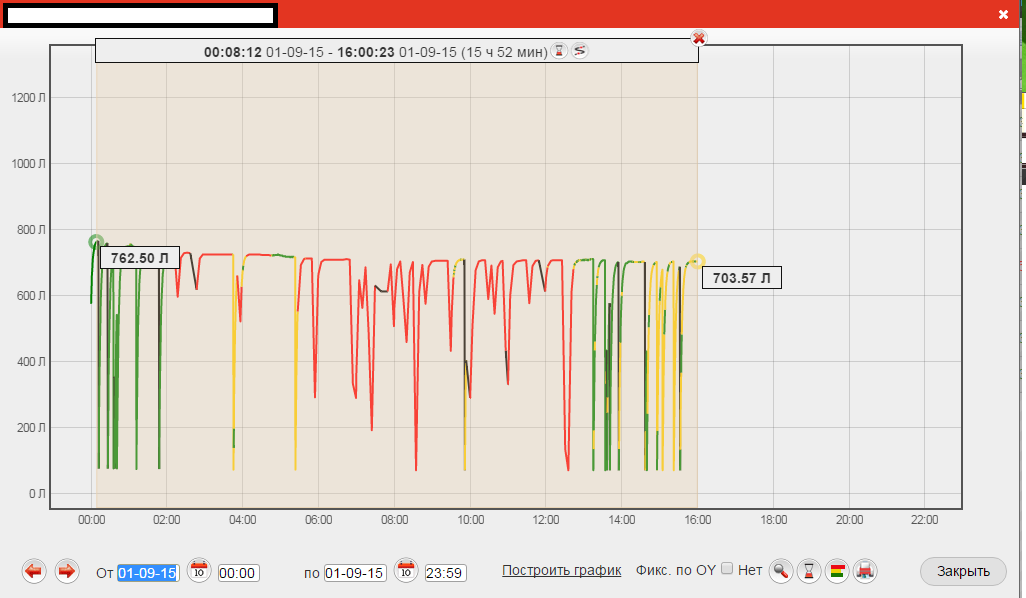Click the end time field '23:59'
The width and height of the screenshot is (1026, 598).
click(445, 573)
